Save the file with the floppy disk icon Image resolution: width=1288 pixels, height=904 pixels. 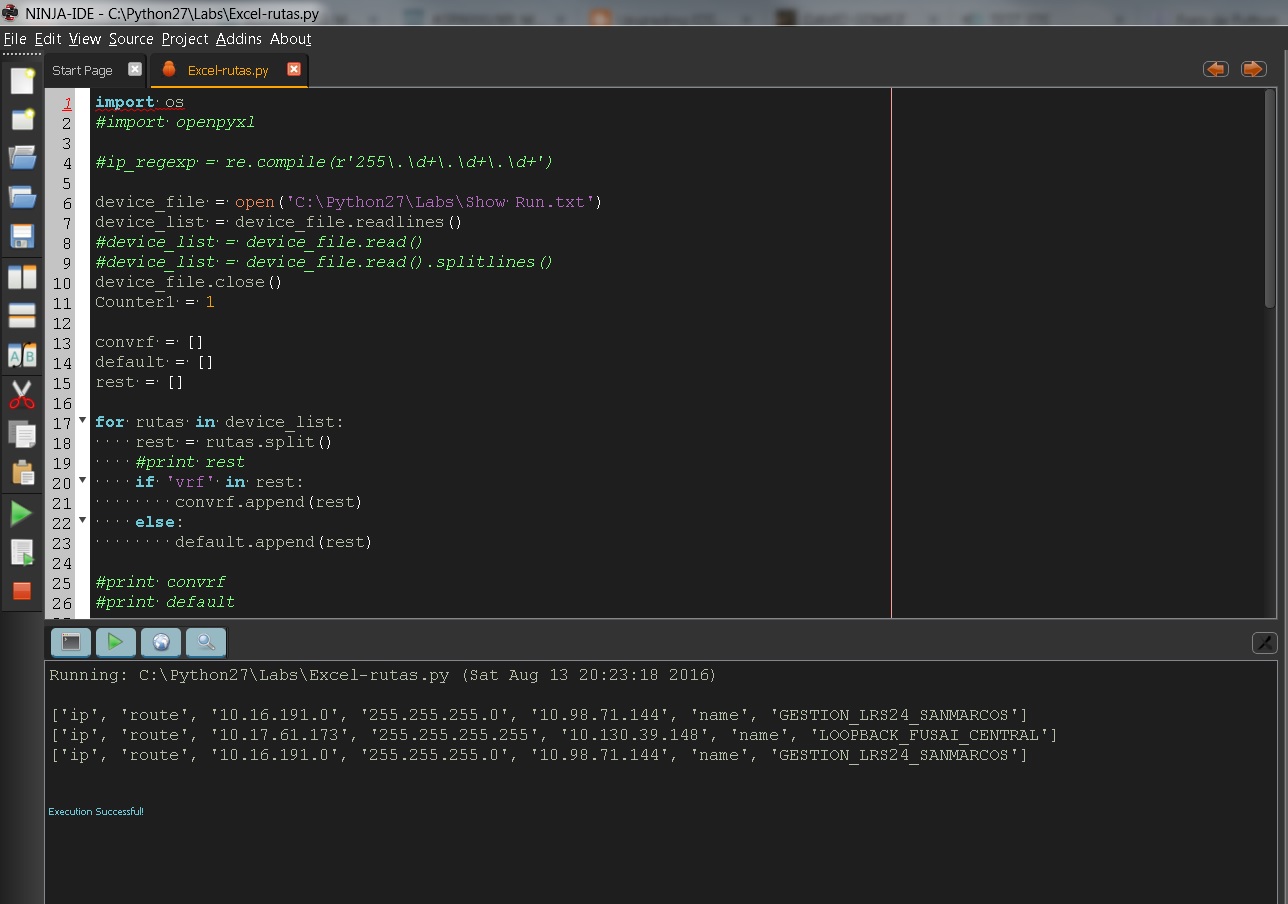[22, 236]
